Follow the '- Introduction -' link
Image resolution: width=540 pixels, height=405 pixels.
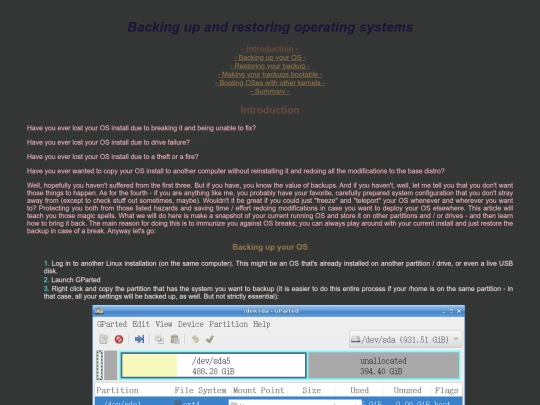270,49
